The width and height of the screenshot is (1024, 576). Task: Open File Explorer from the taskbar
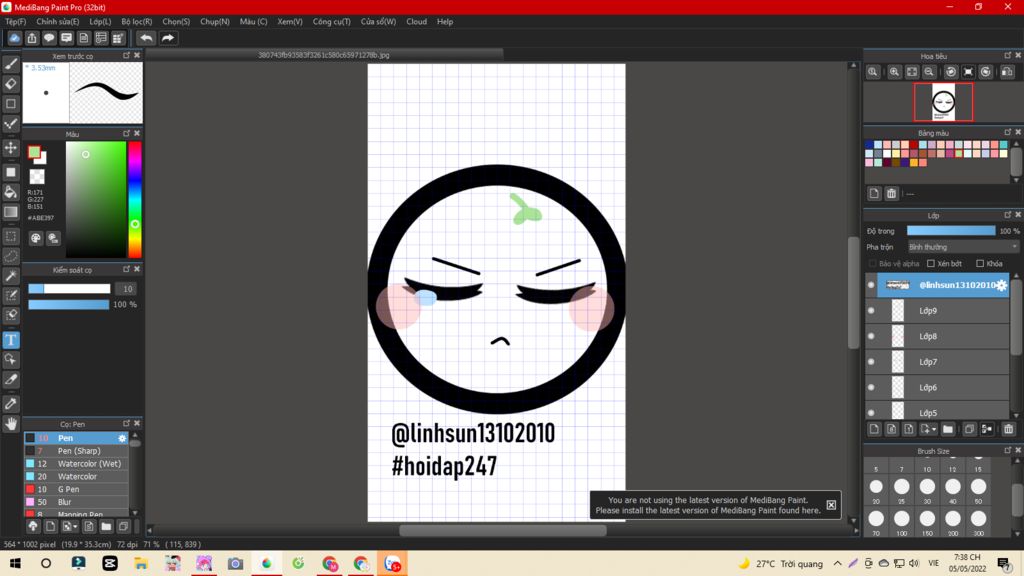coord(140,563)
